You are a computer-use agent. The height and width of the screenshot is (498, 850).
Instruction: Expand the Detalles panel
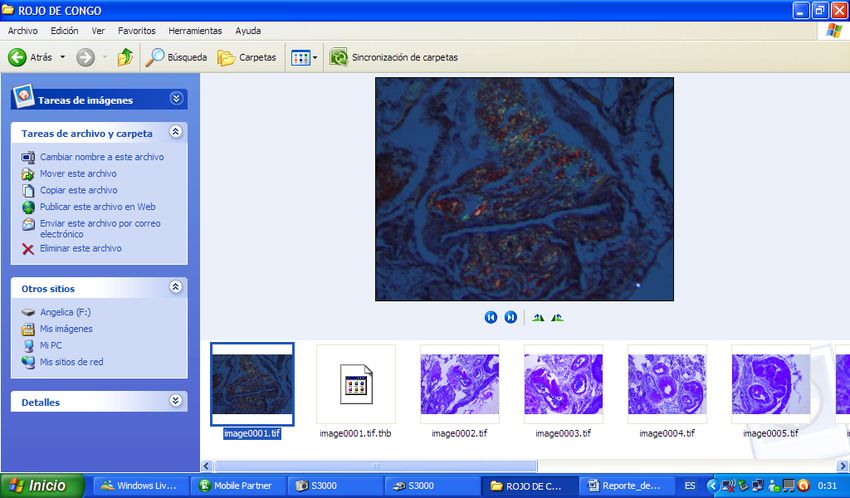[176, 401]
